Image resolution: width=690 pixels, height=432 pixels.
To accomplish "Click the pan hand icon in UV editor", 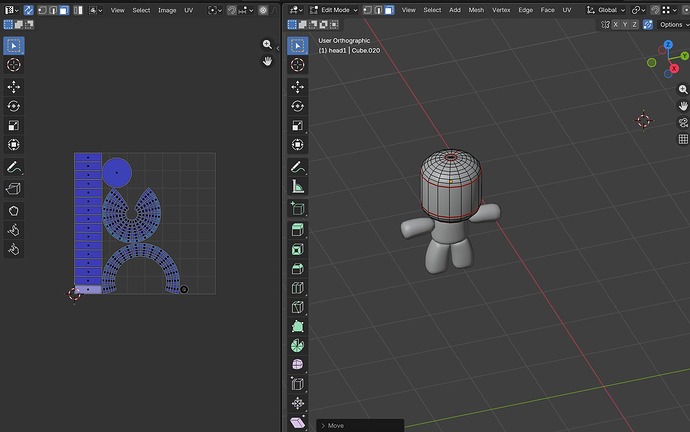I will 267,61.
